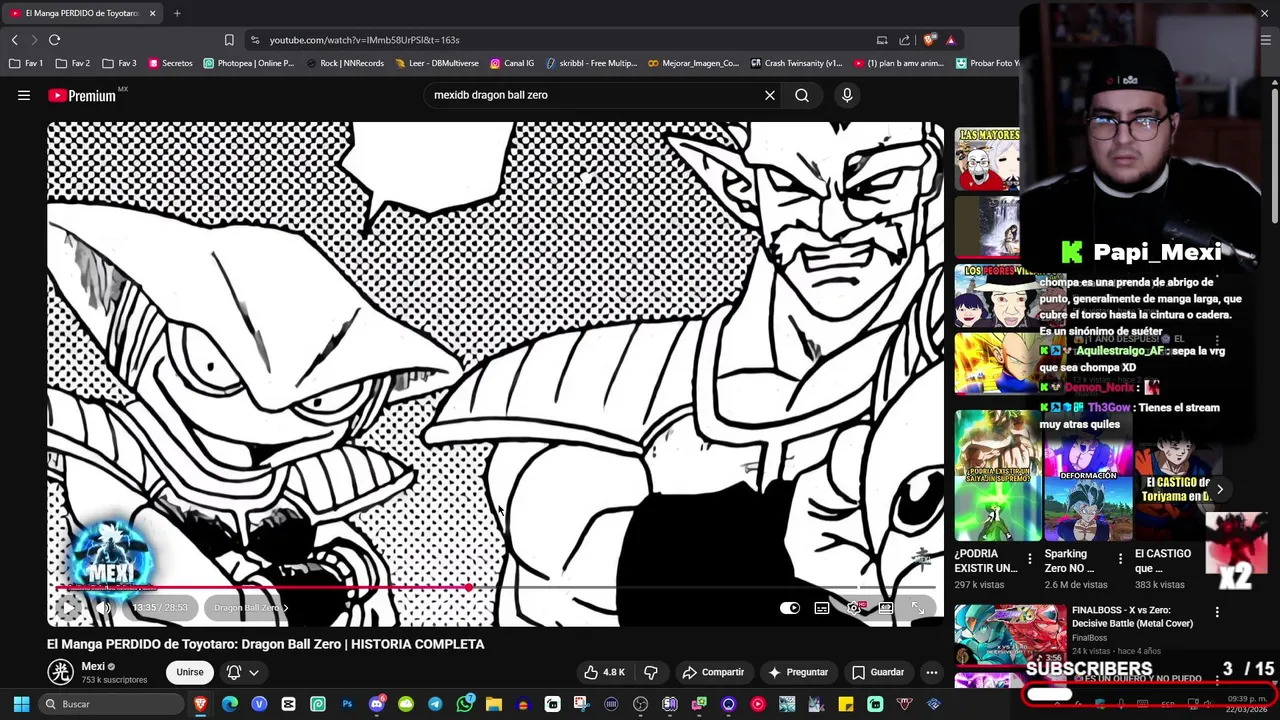Open a new browser tab with plus
The width and height of the screenshot is (1280, 720).
pyautogui.click(x=177, y=13)
